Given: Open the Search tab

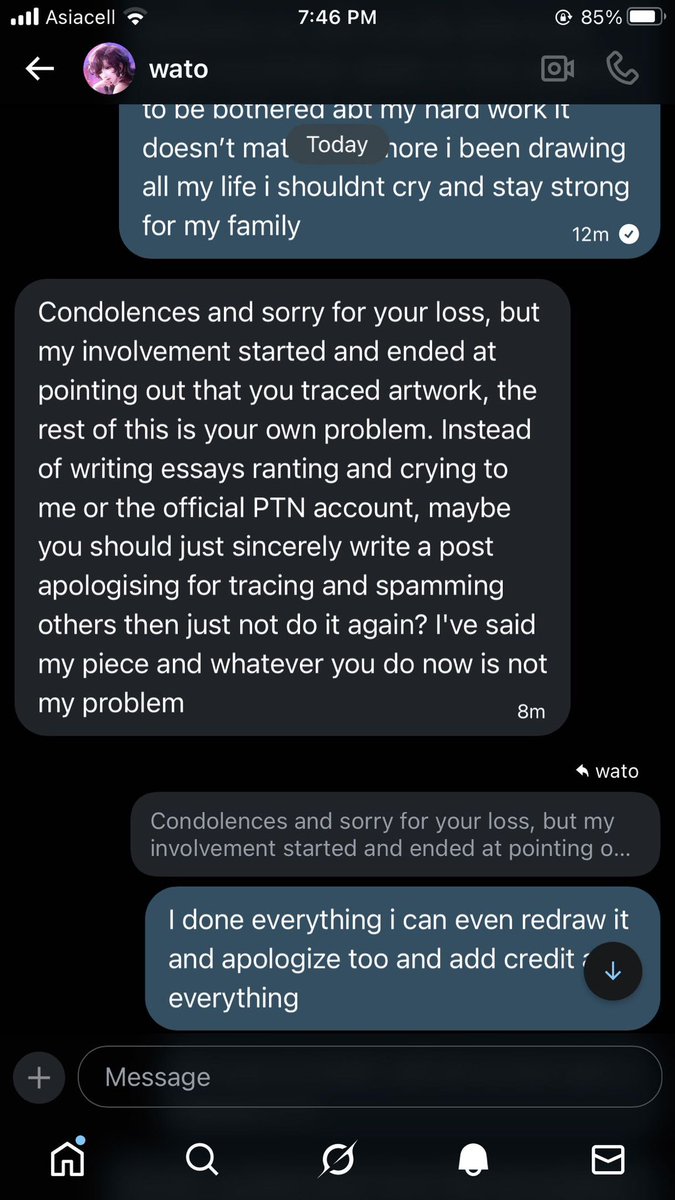Looking at the screenshot, I should tap(202, 1159).
